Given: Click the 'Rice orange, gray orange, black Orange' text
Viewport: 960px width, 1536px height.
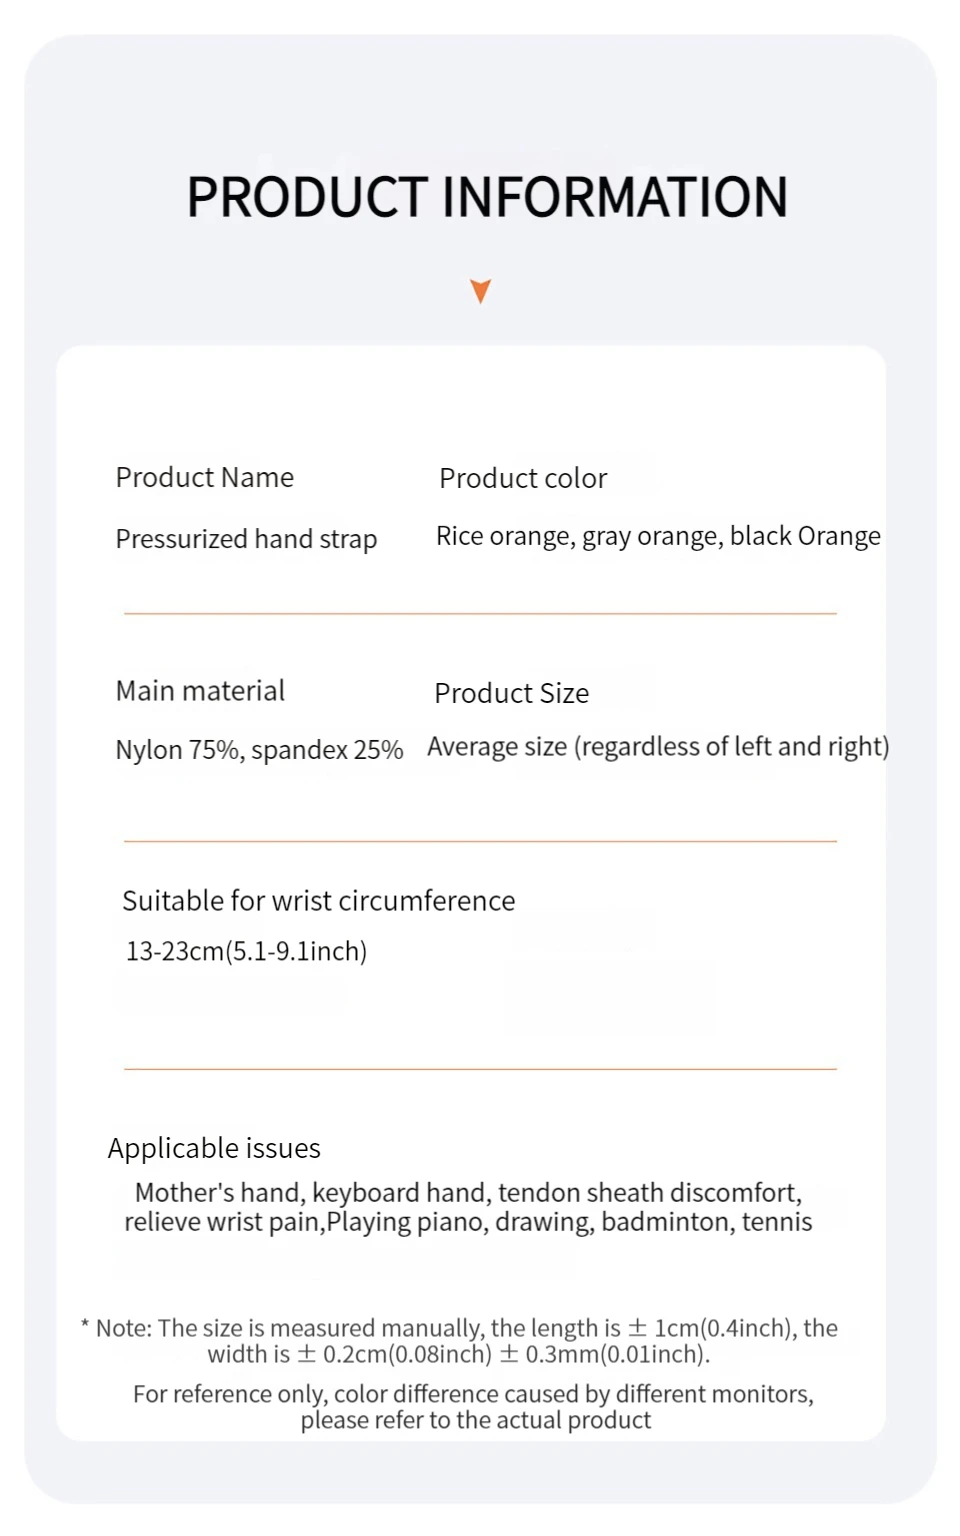Looking at the screenshot, I should (x=658, y=537).
